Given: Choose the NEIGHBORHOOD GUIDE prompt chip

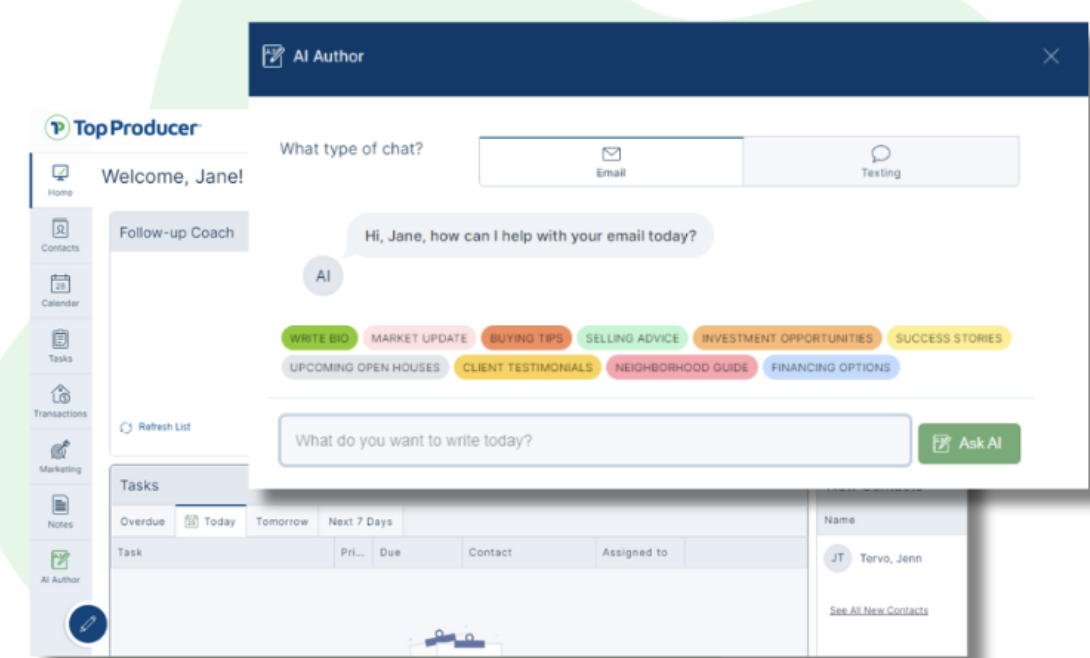Looking at the screenshot, I should pos(682,367).
